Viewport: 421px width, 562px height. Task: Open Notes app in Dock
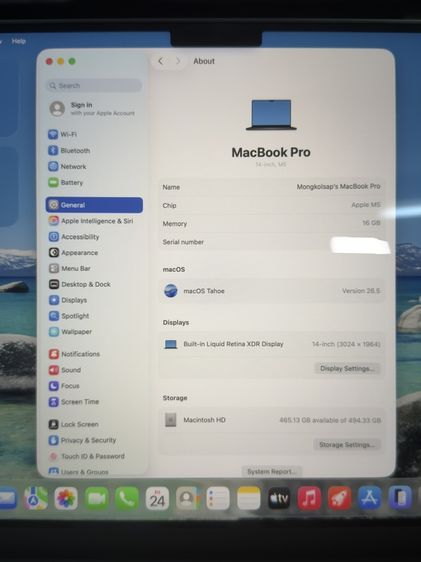click(x=249, y=498)
